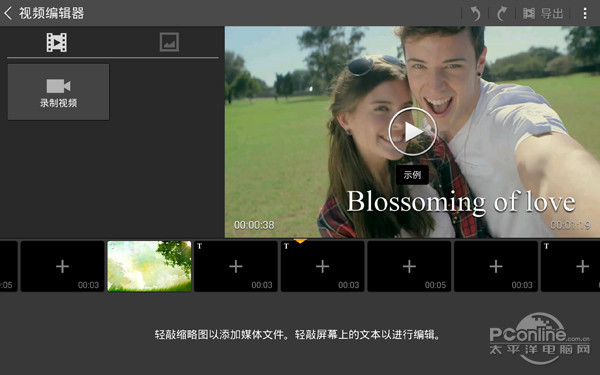Switch to the photos tab
600x375 pixels.
click(x=169, y=42)
